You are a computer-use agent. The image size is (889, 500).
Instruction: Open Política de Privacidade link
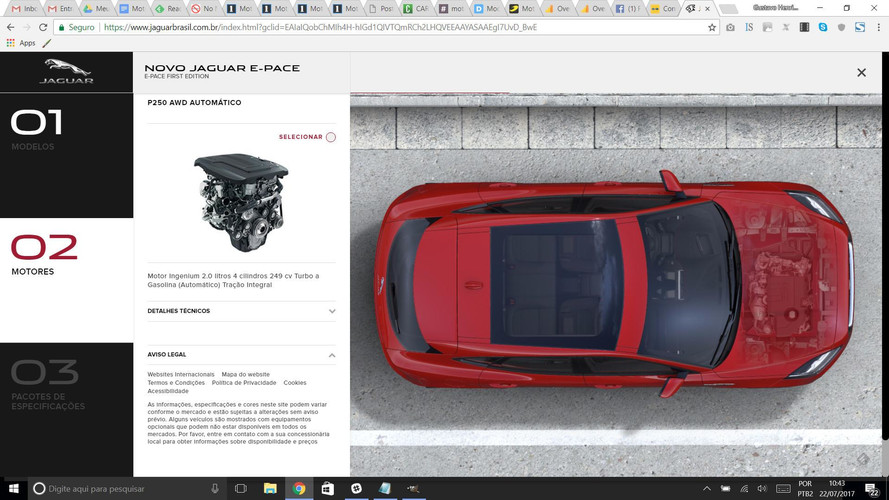244,383
